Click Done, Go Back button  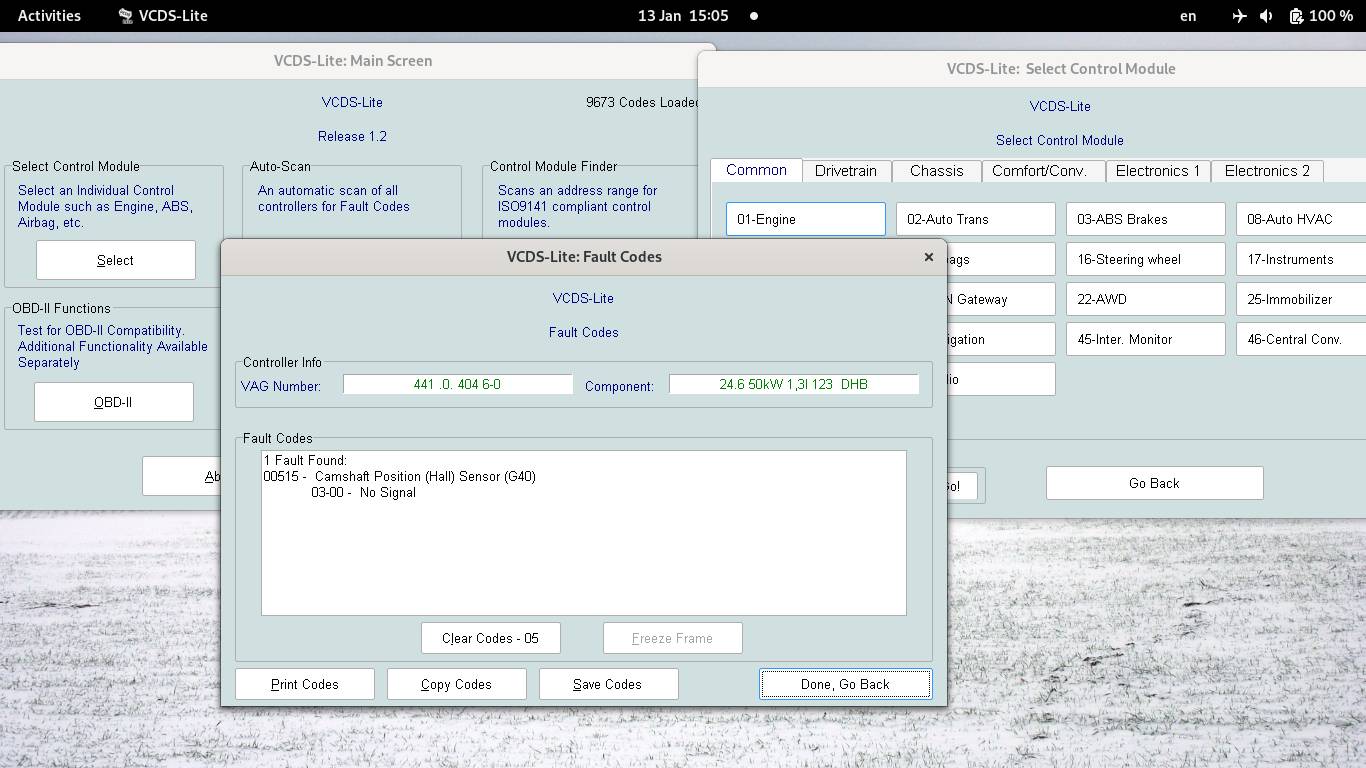pos(845,684)
